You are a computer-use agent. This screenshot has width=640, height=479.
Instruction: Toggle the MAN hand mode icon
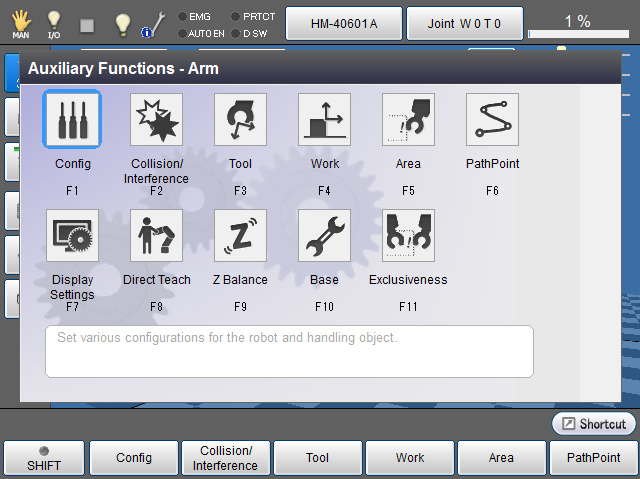point(20,23)
